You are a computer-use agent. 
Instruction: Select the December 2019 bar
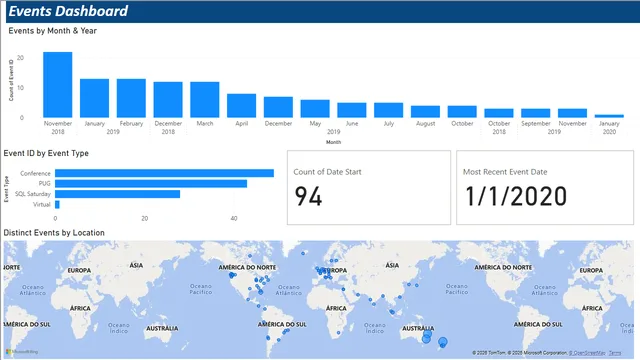[x=278, y=107]
